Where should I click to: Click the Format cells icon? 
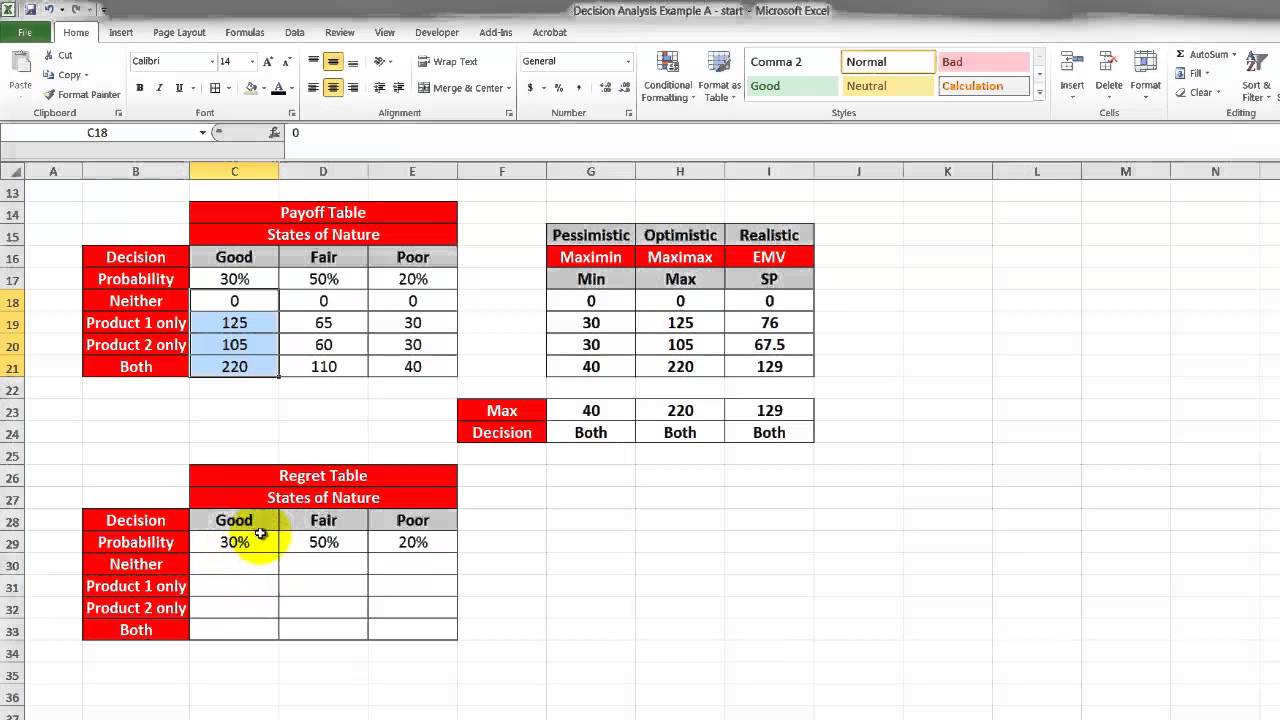coord(1145,63)
